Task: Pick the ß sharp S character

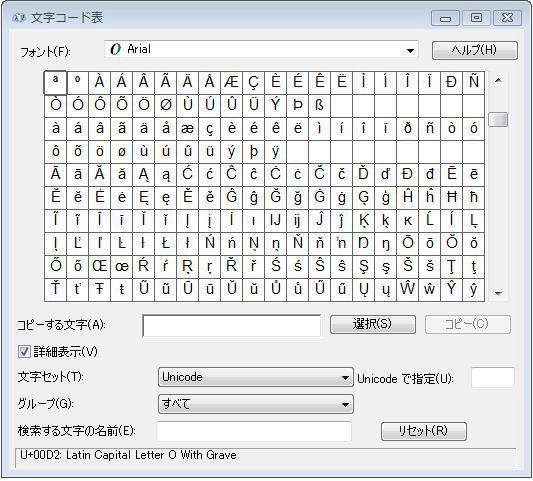Action: click(x=320, y=105)
